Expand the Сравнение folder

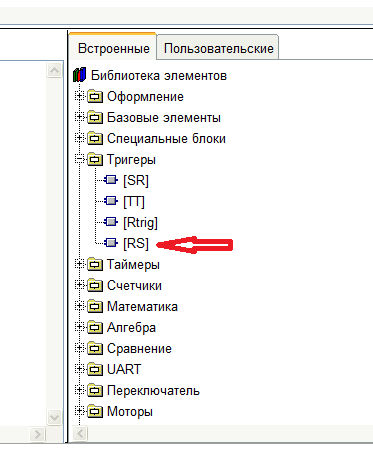pos(79,348)
